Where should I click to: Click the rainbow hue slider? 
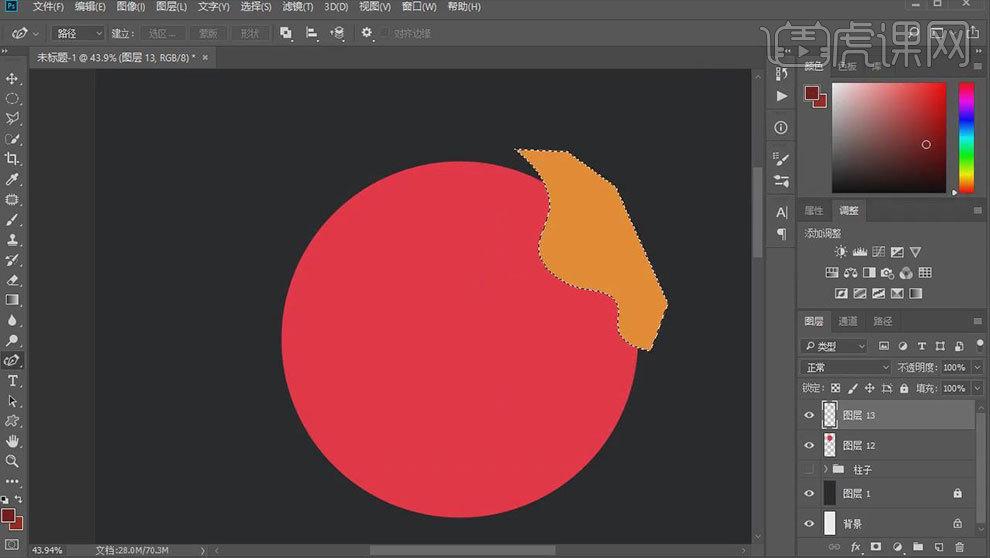coord(966,137)
